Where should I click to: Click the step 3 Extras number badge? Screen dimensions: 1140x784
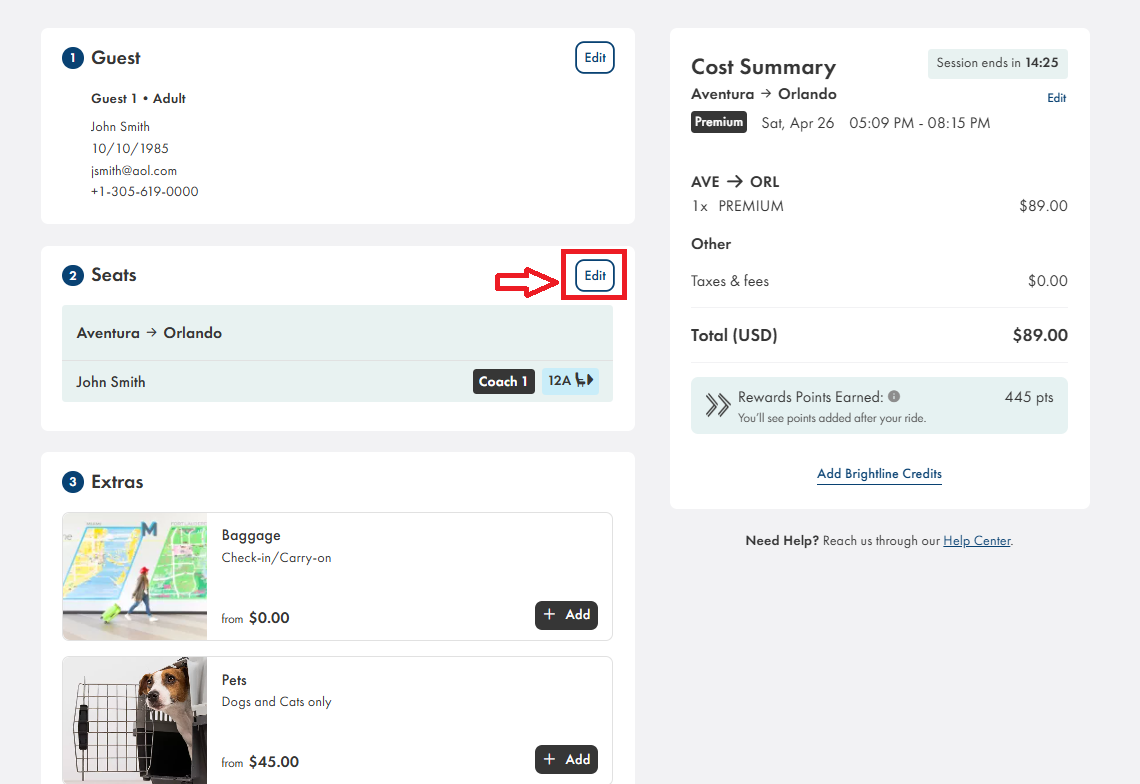coord(72,482)
